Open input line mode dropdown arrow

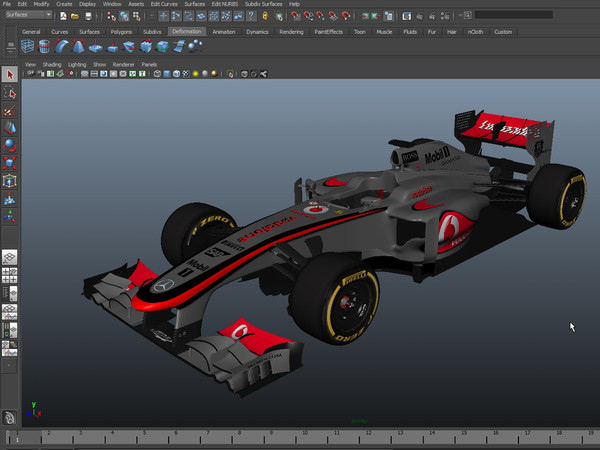coord(460,15)
